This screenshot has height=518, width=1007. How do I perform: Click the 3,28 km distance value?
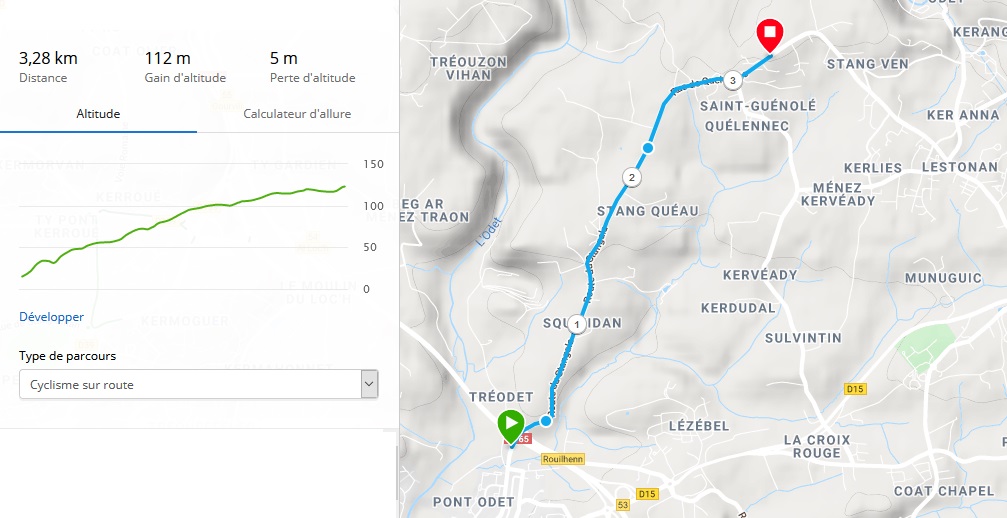pyautogui.click(x=48, y=58)
